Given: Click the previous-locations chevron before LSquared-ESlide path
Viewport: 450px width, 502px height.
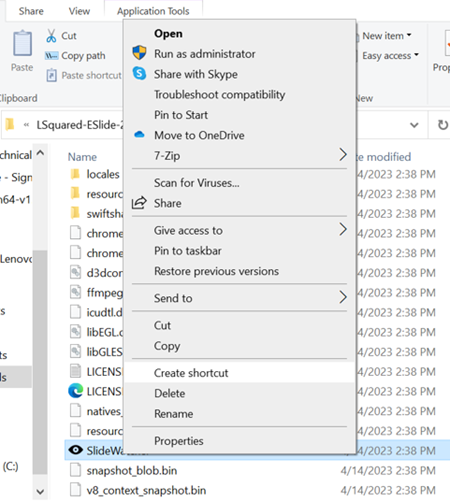Looking at the screenshot, I should tap(26, 125).
